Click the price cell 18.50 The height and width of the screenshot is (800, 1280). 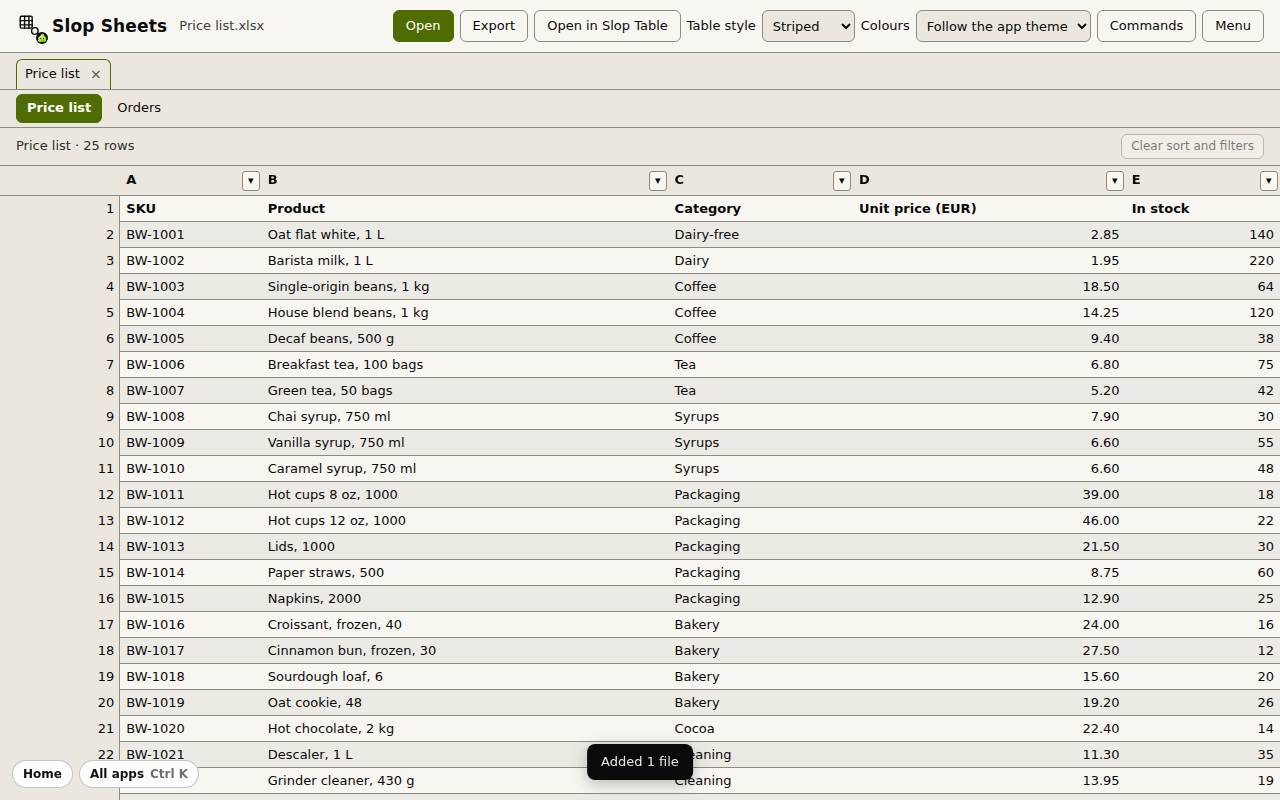click(989, 287)
